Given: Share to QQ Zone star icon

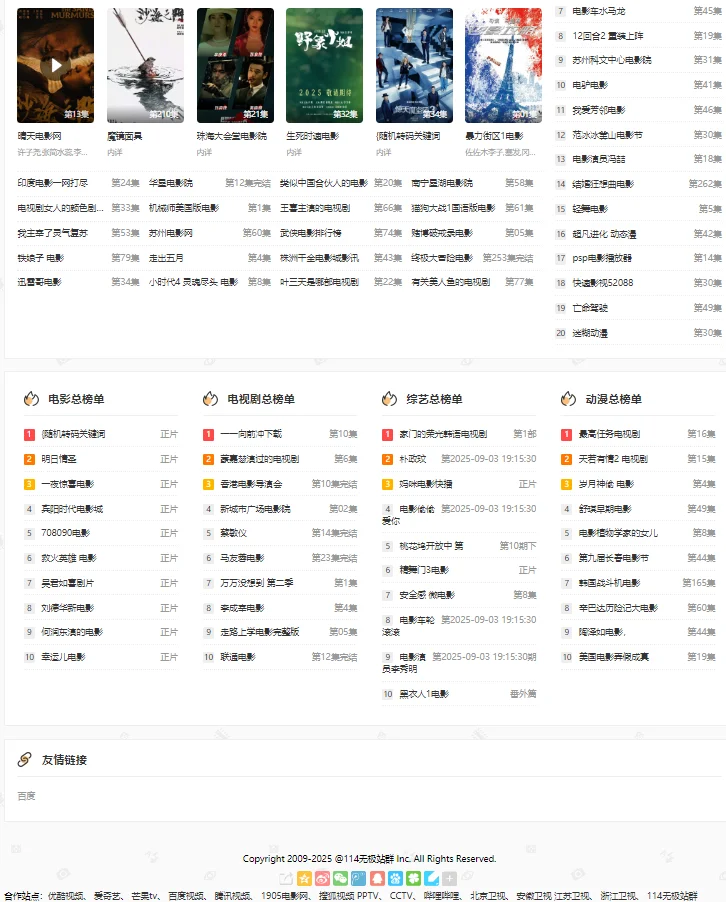Looking at the screenshot, I should point(304,878).
